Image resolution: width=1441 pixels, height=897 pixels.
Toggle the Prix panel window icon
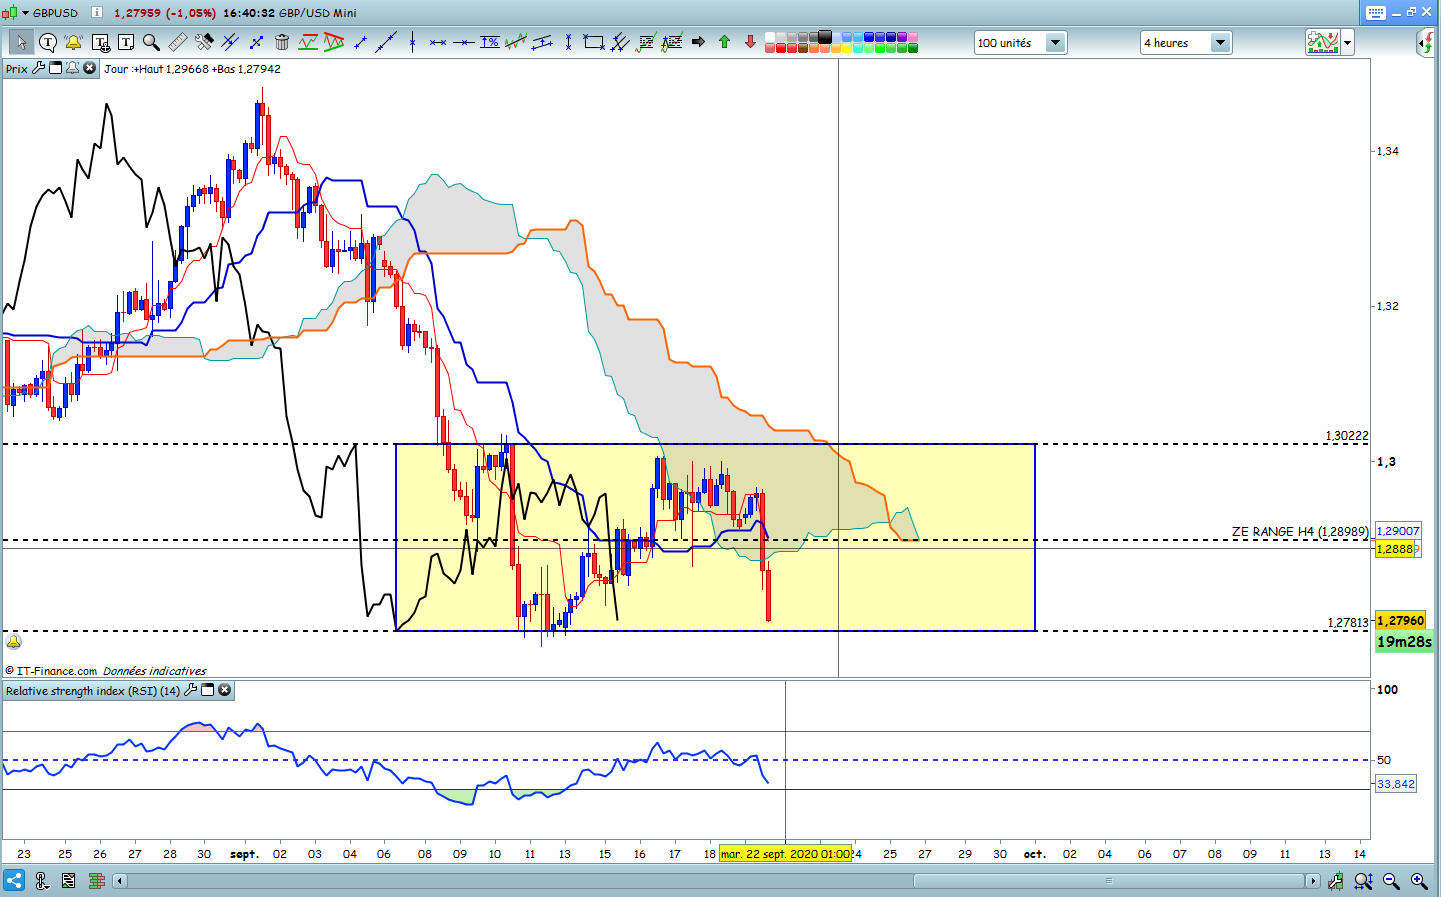click(x=56, y=68)
